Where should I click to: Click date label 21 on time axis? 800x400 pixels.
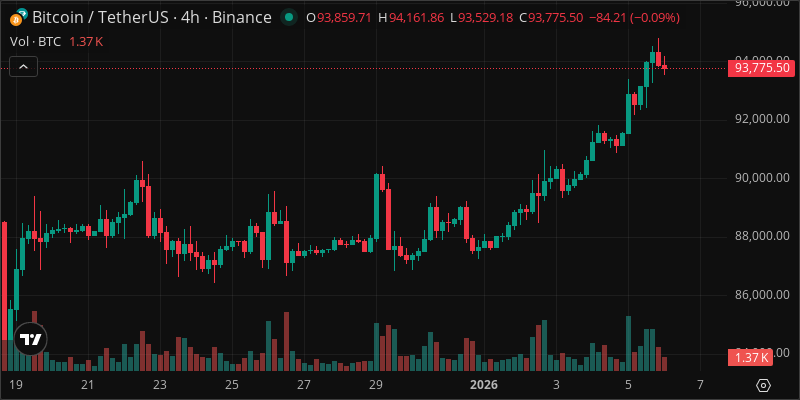click(x=88, y=385)
